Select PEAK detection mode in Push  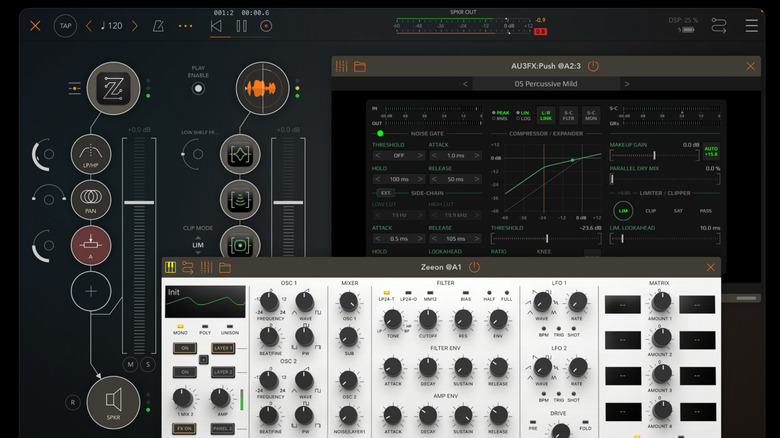coord(500,113)
